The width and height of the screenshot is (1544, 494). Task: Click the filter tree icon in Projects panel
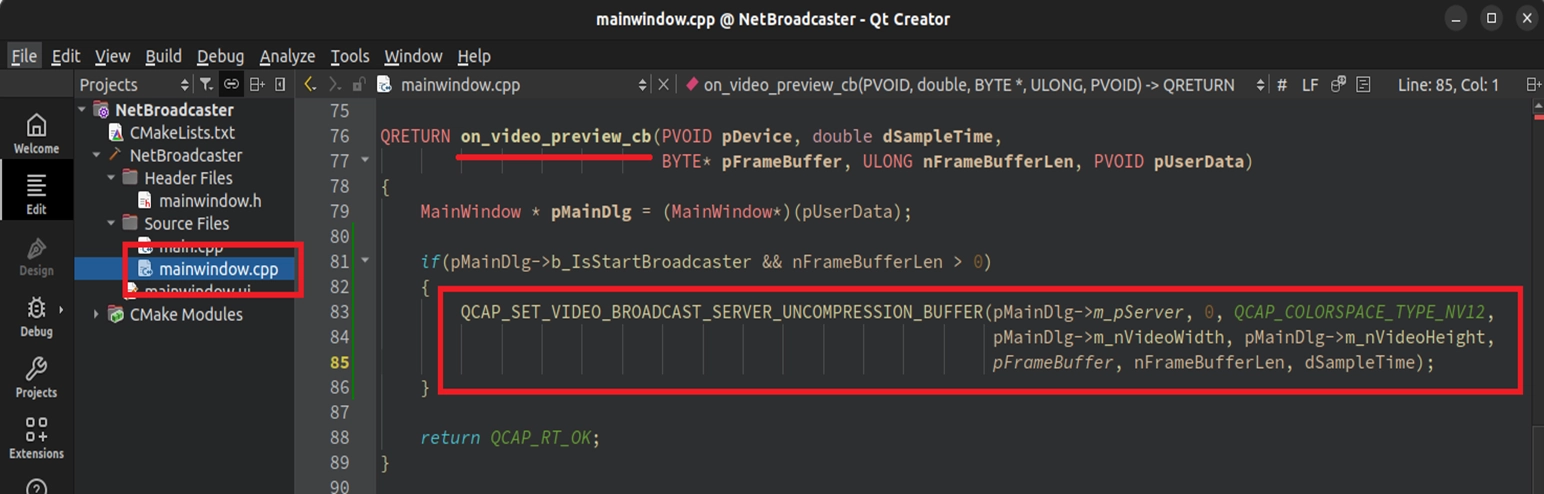click(205, 85)
